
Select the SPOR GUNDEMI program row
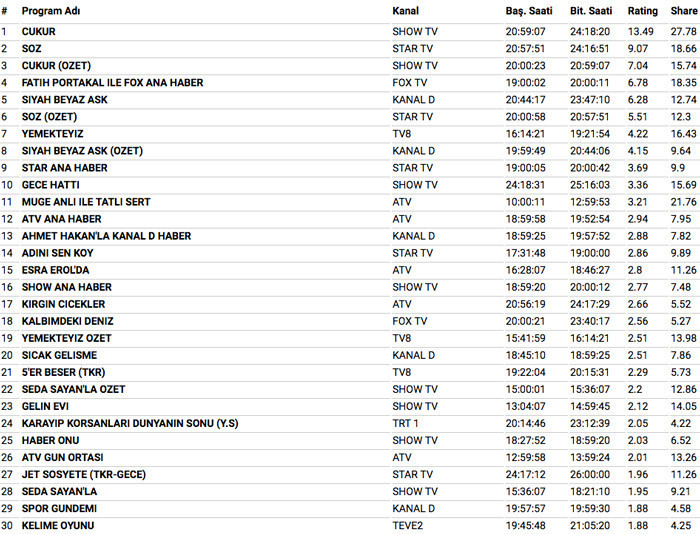click(59, 508)
